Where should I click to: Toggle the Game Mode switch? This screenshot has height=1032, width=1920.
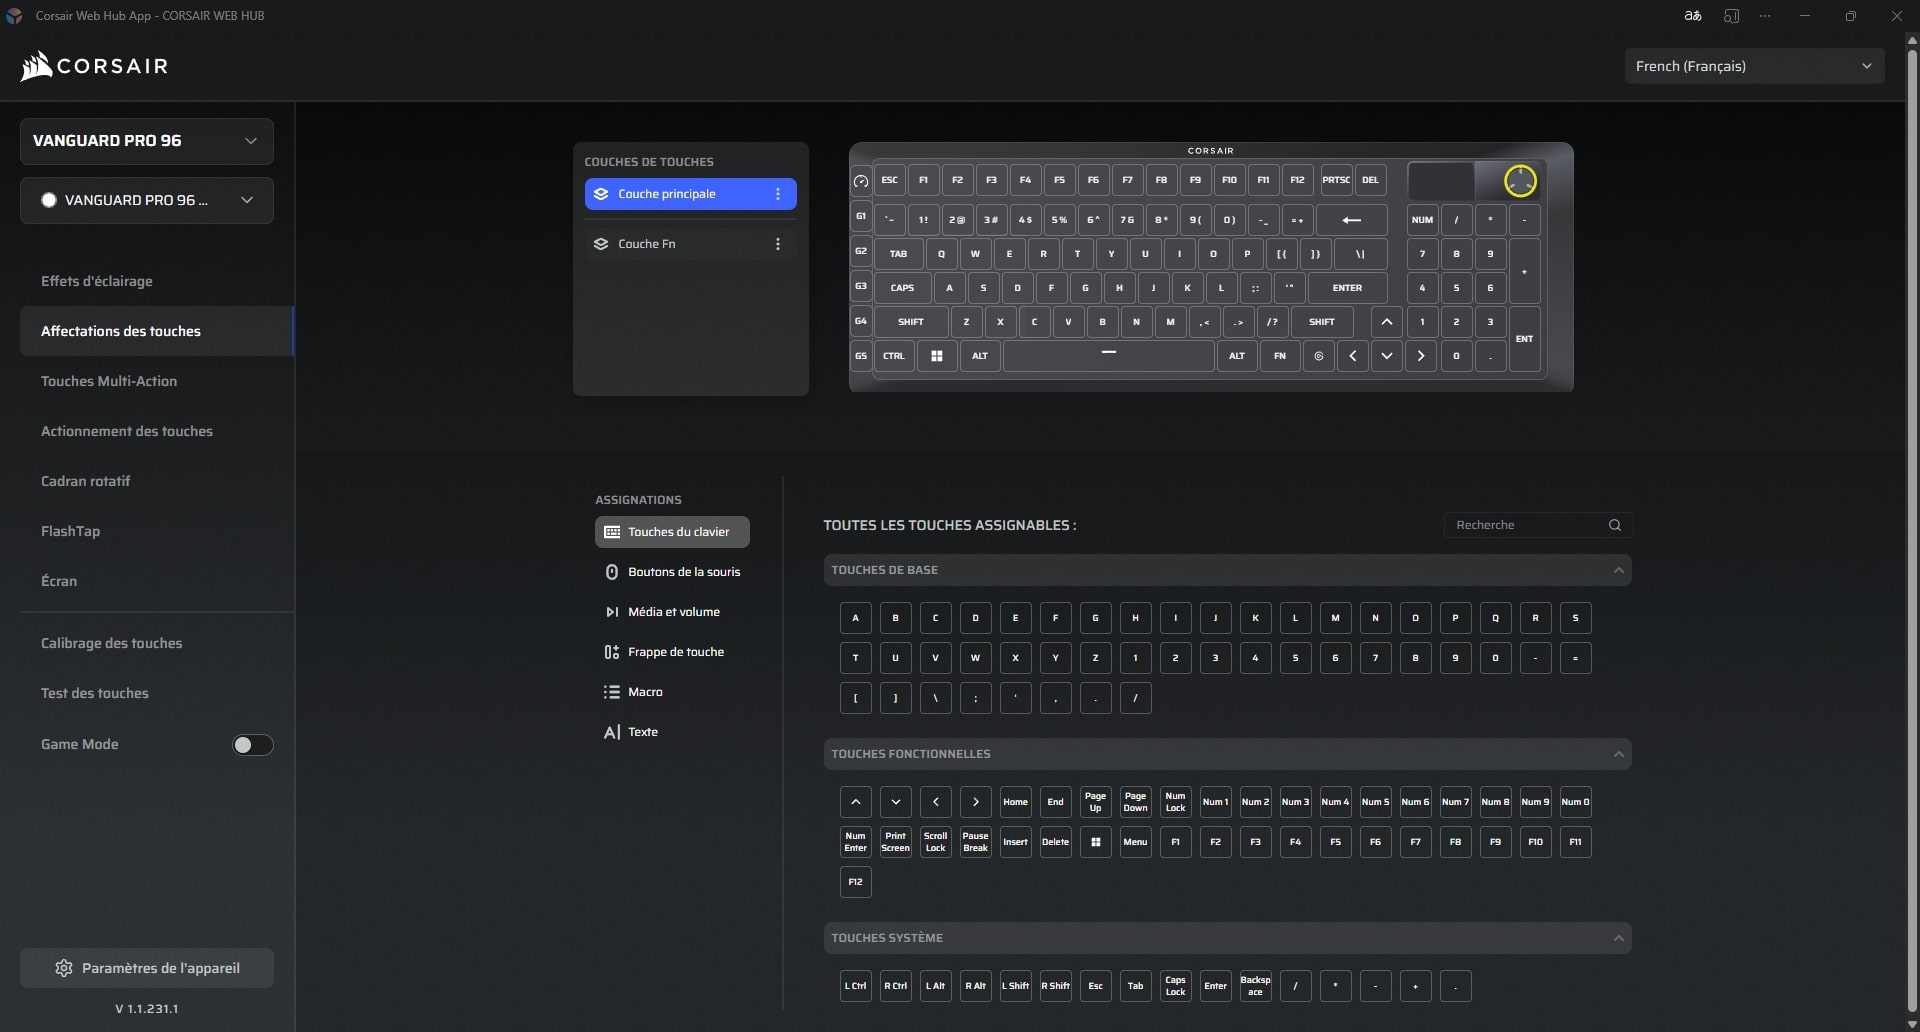point(252,745)
